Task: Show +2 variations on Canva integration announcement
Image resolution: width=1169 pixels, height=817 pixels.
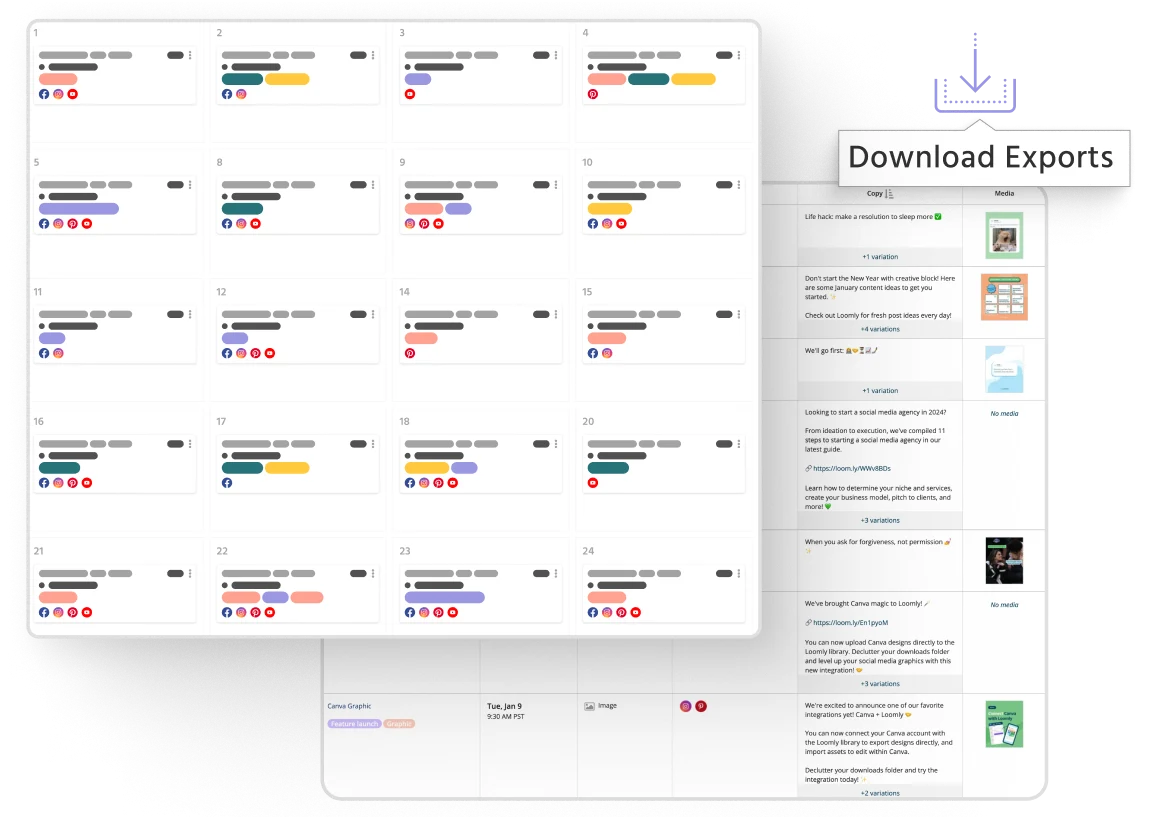Action: (878, 792)
